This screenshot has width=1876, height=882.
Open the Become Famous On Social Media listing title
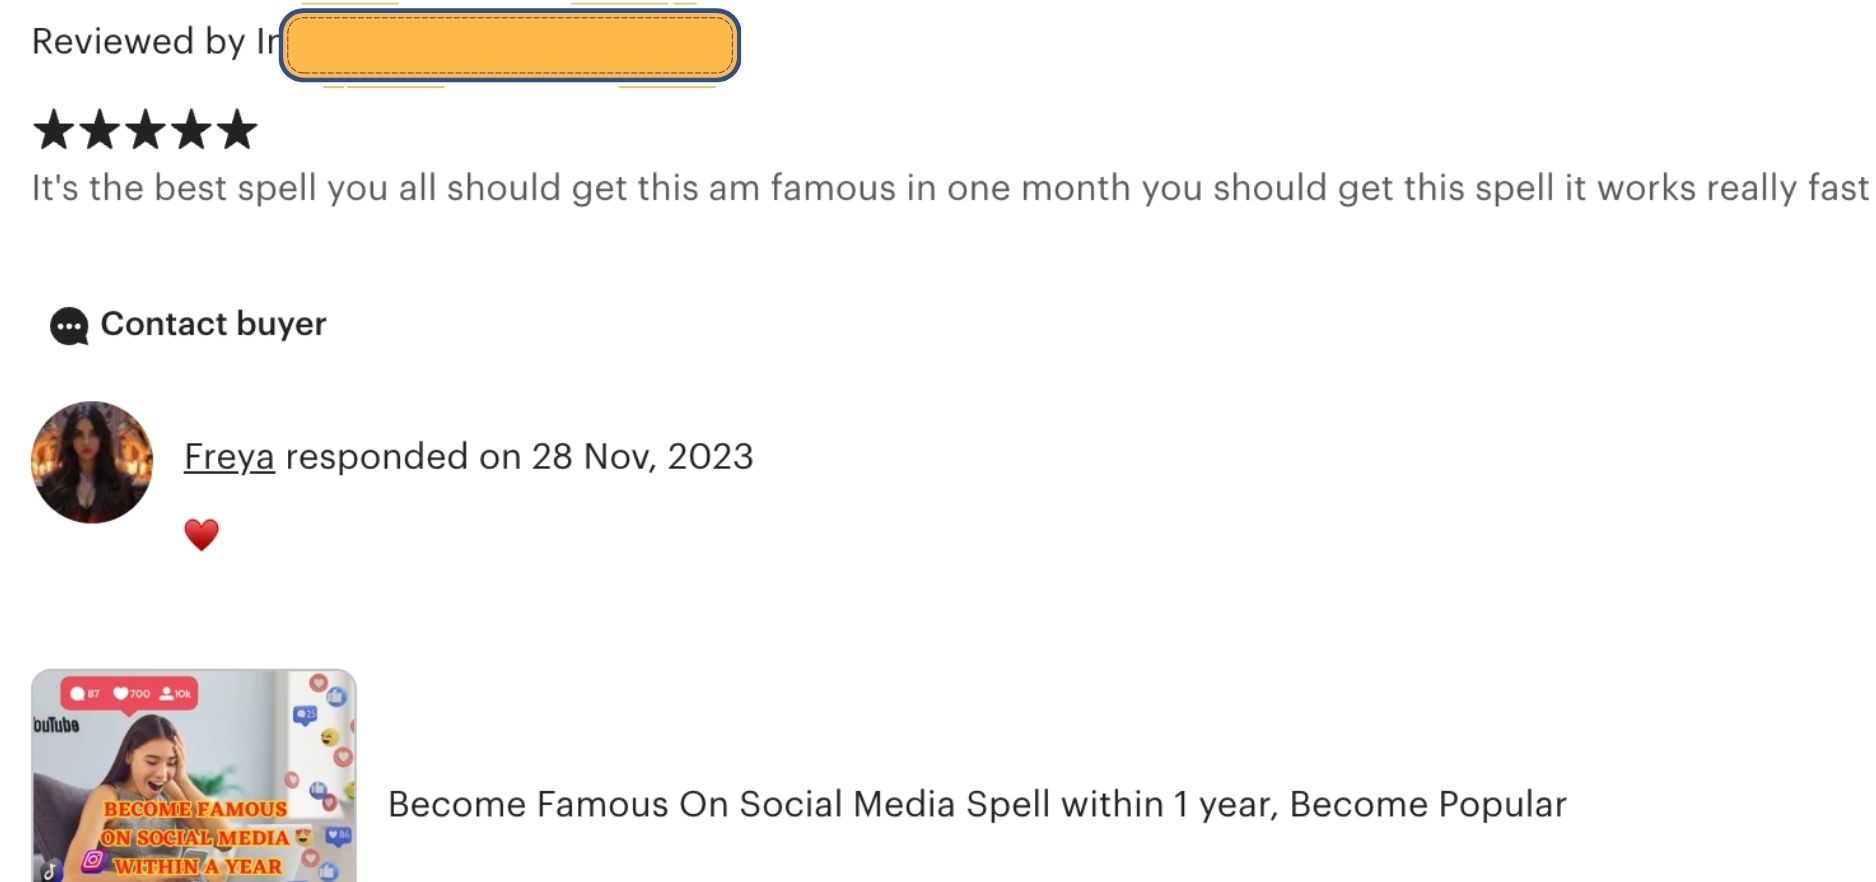point(976,805)
